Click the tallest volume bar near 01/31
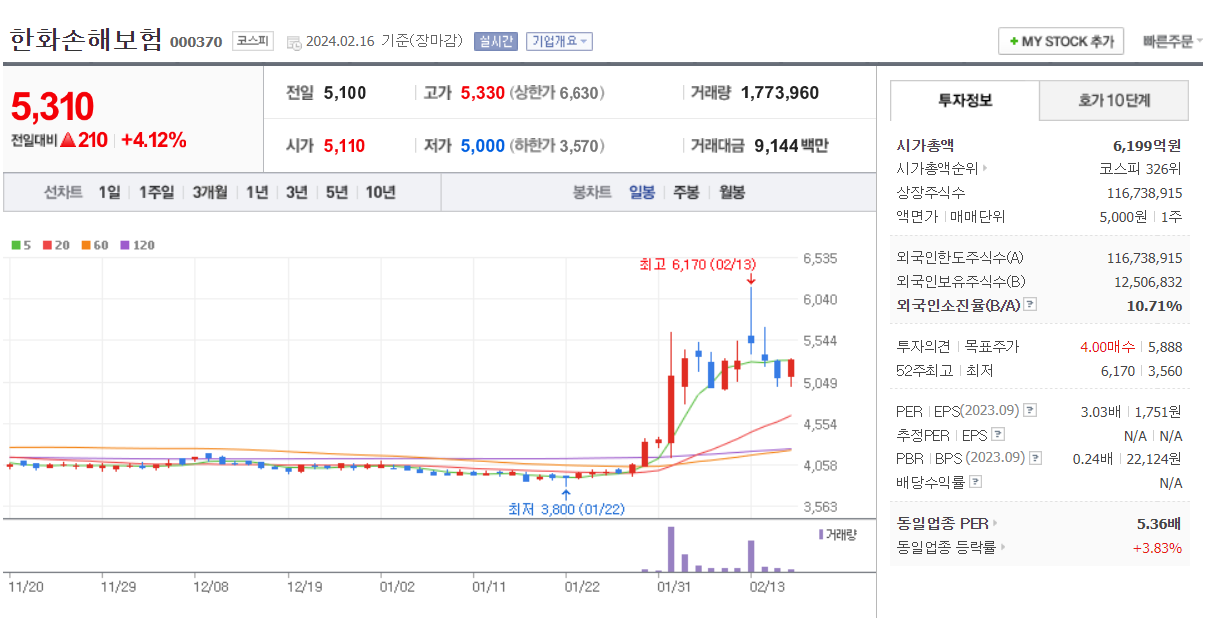The height and width of the screenshot is (618, 1206). pos(671,549)
